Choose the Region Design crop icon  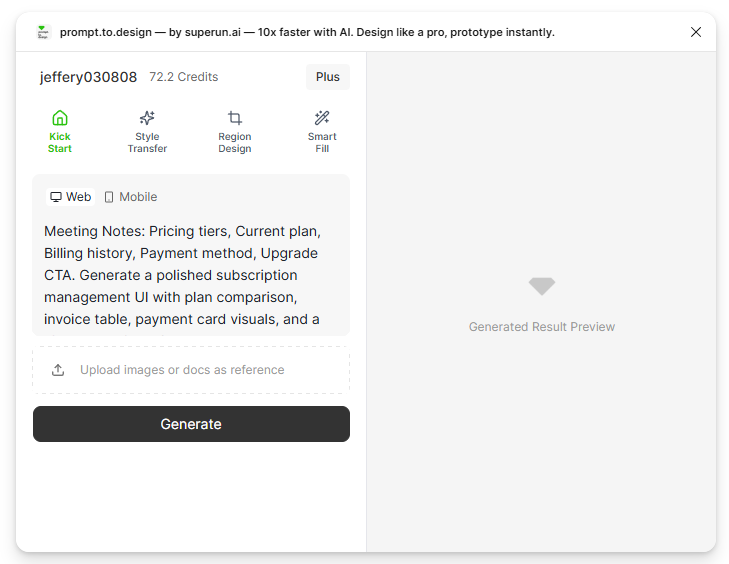(235, 118)
